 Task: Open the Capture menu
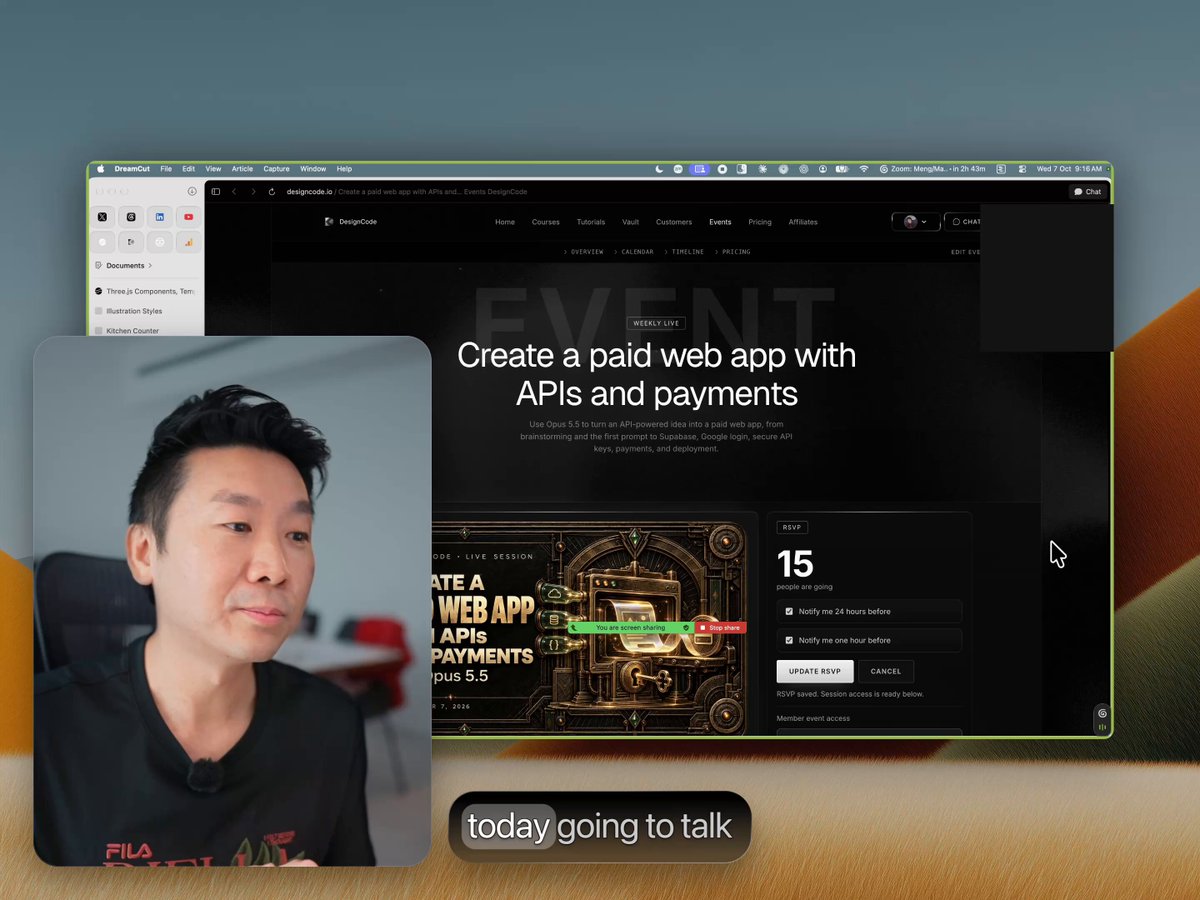[276, 169]
